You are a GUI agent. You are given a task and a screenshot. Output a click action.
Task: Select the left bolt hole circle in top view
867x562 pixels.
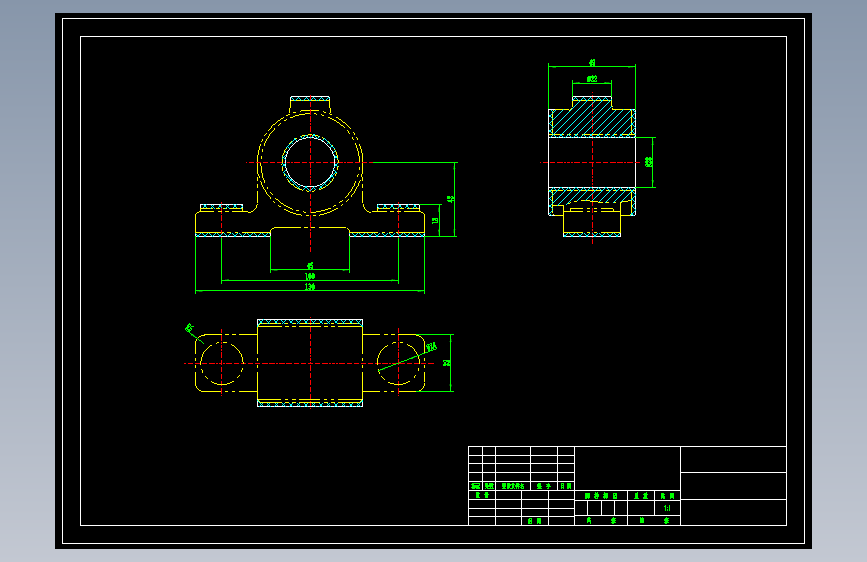pos(221,363)
